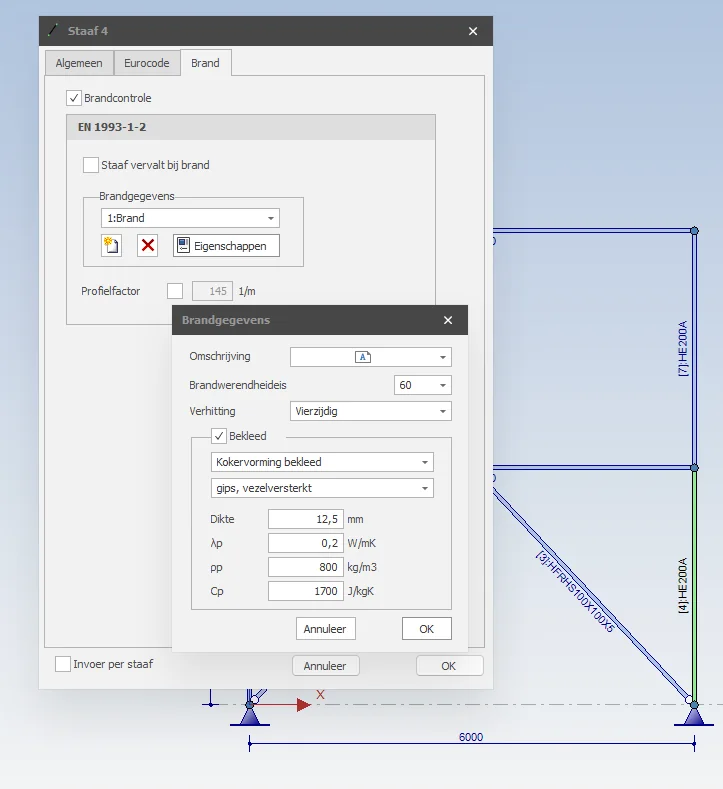Screen dimensions: 723x789
Task: Click Annuleer in Staaf 4 dialog
Action: pyautogui.click(x=326, y=666)
